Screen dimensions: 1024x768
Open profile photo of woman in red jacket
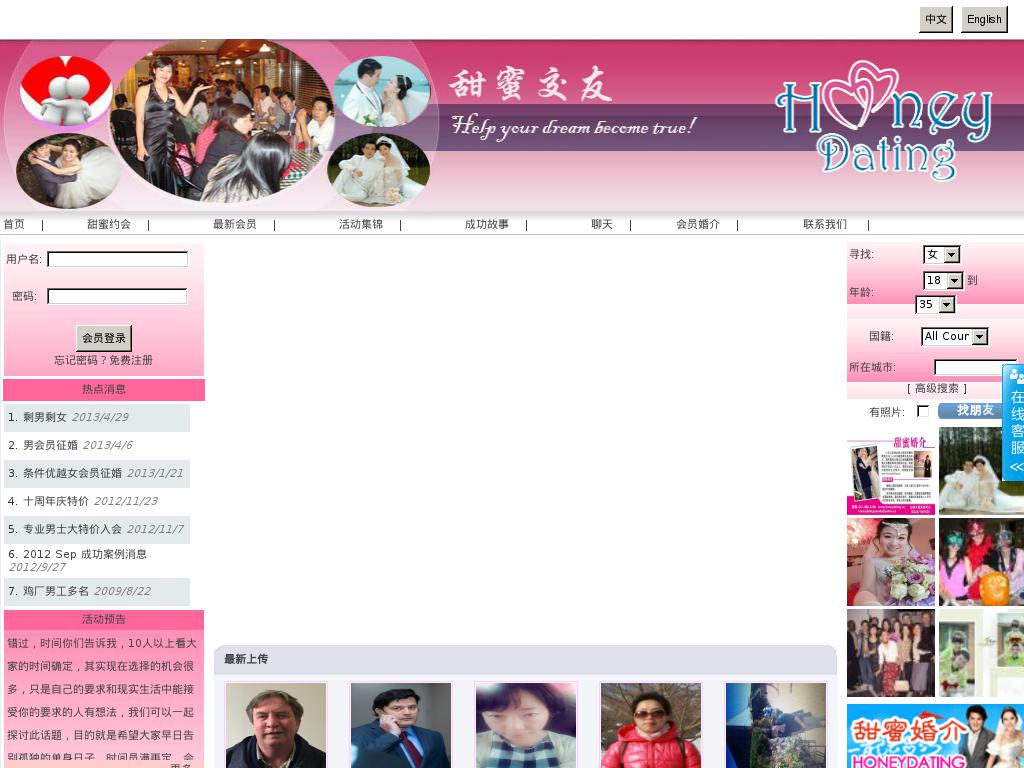click(x=650, y=726)
